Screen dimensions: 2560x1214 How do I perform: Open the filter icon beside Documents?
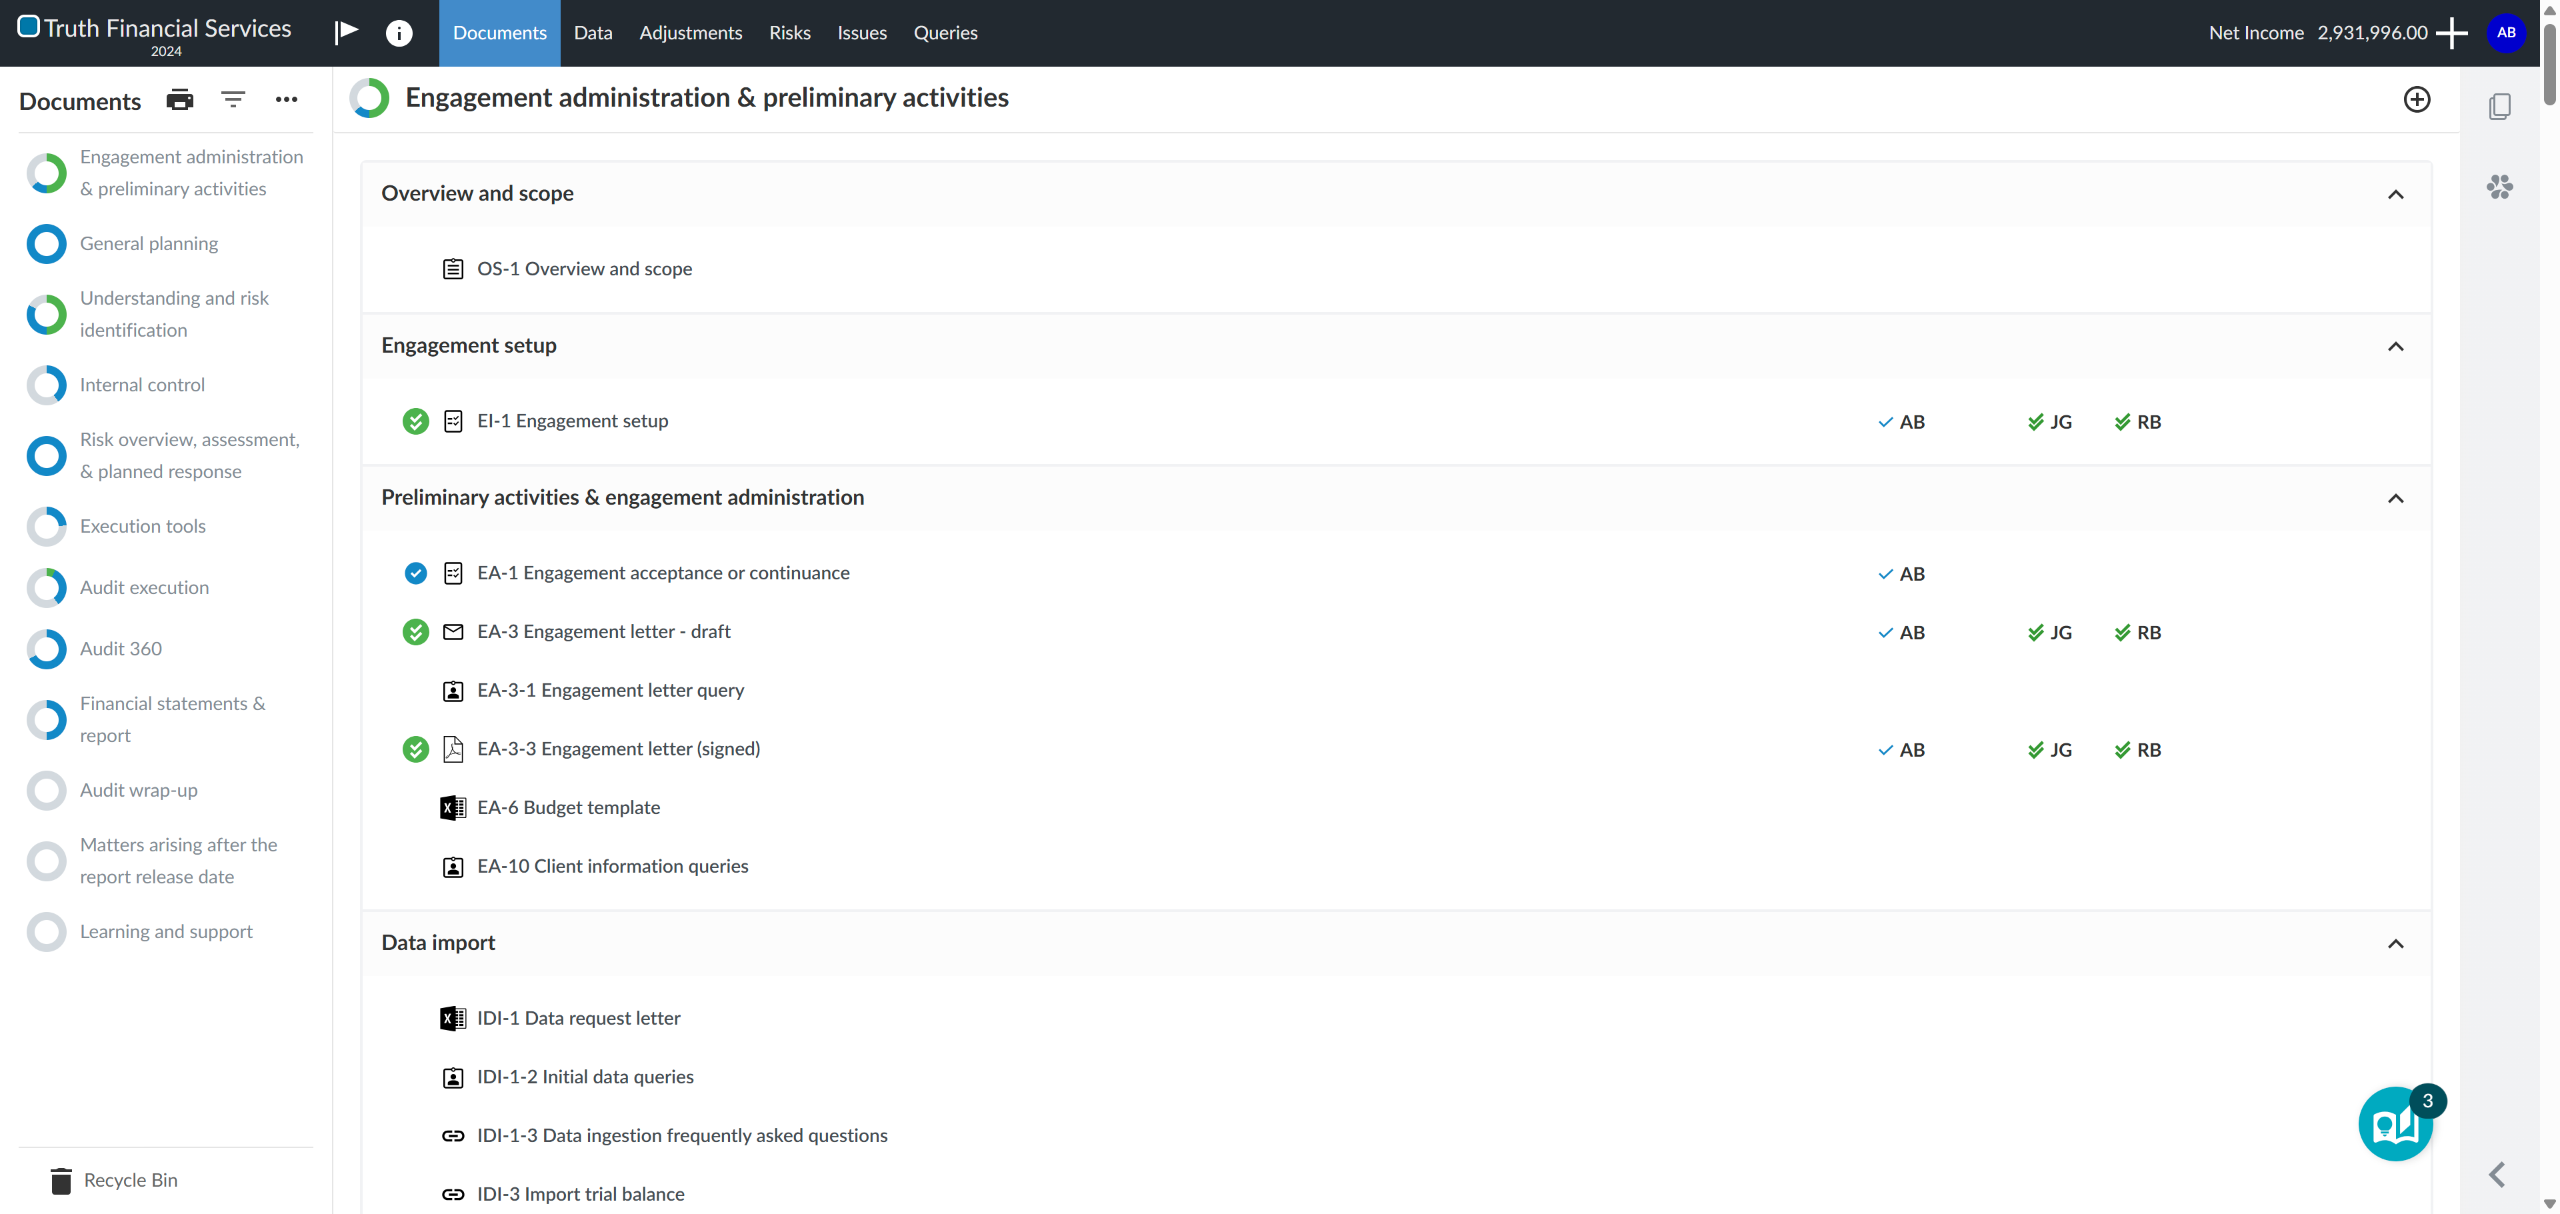tap(233, 100)
